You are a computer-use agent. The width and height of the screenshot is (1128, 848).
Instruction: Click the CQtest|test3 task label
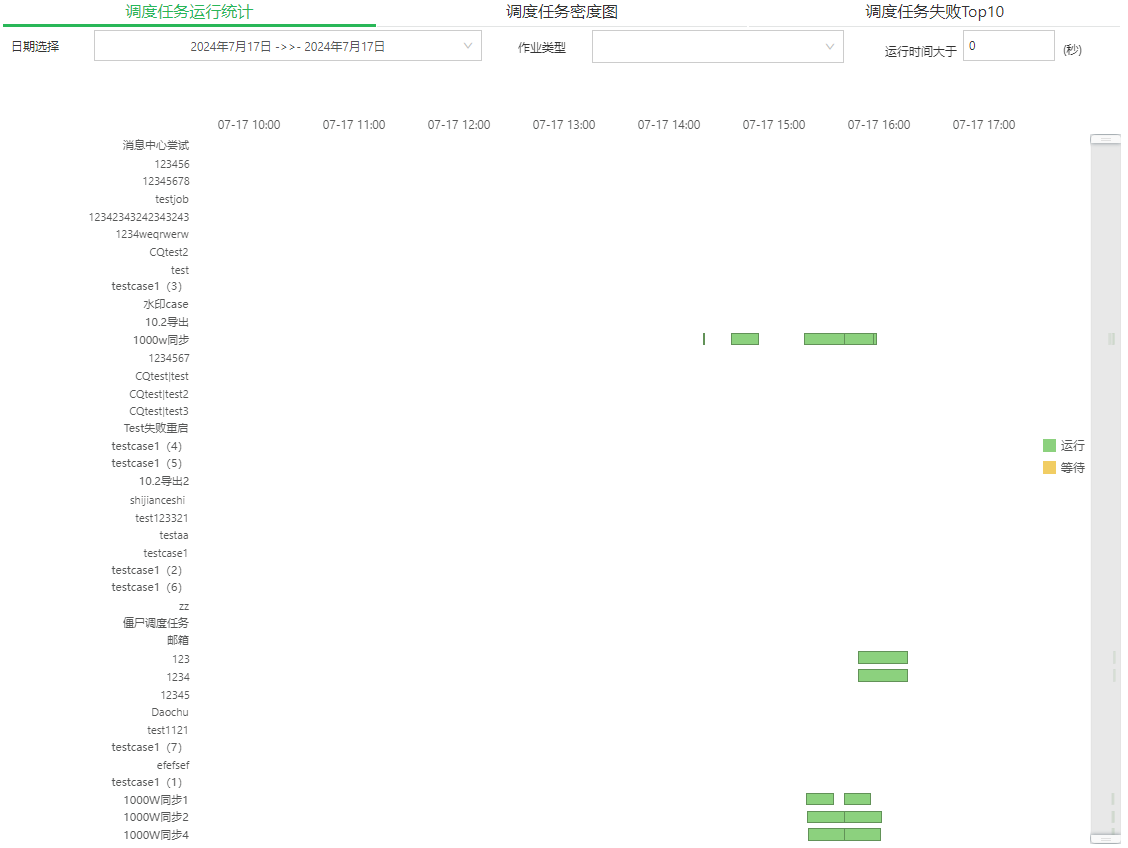(x=159, y=411)
